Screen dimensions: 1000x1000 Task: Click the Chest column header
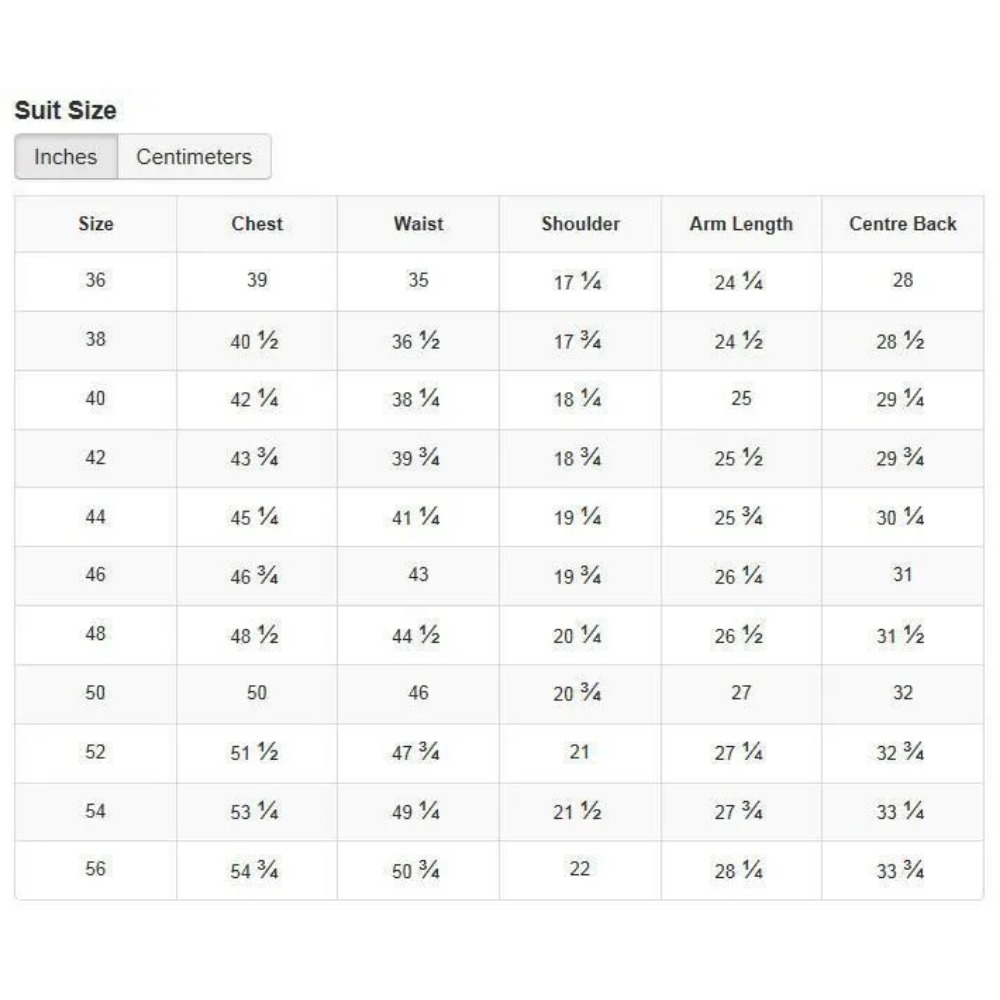[x=257, y=224]
